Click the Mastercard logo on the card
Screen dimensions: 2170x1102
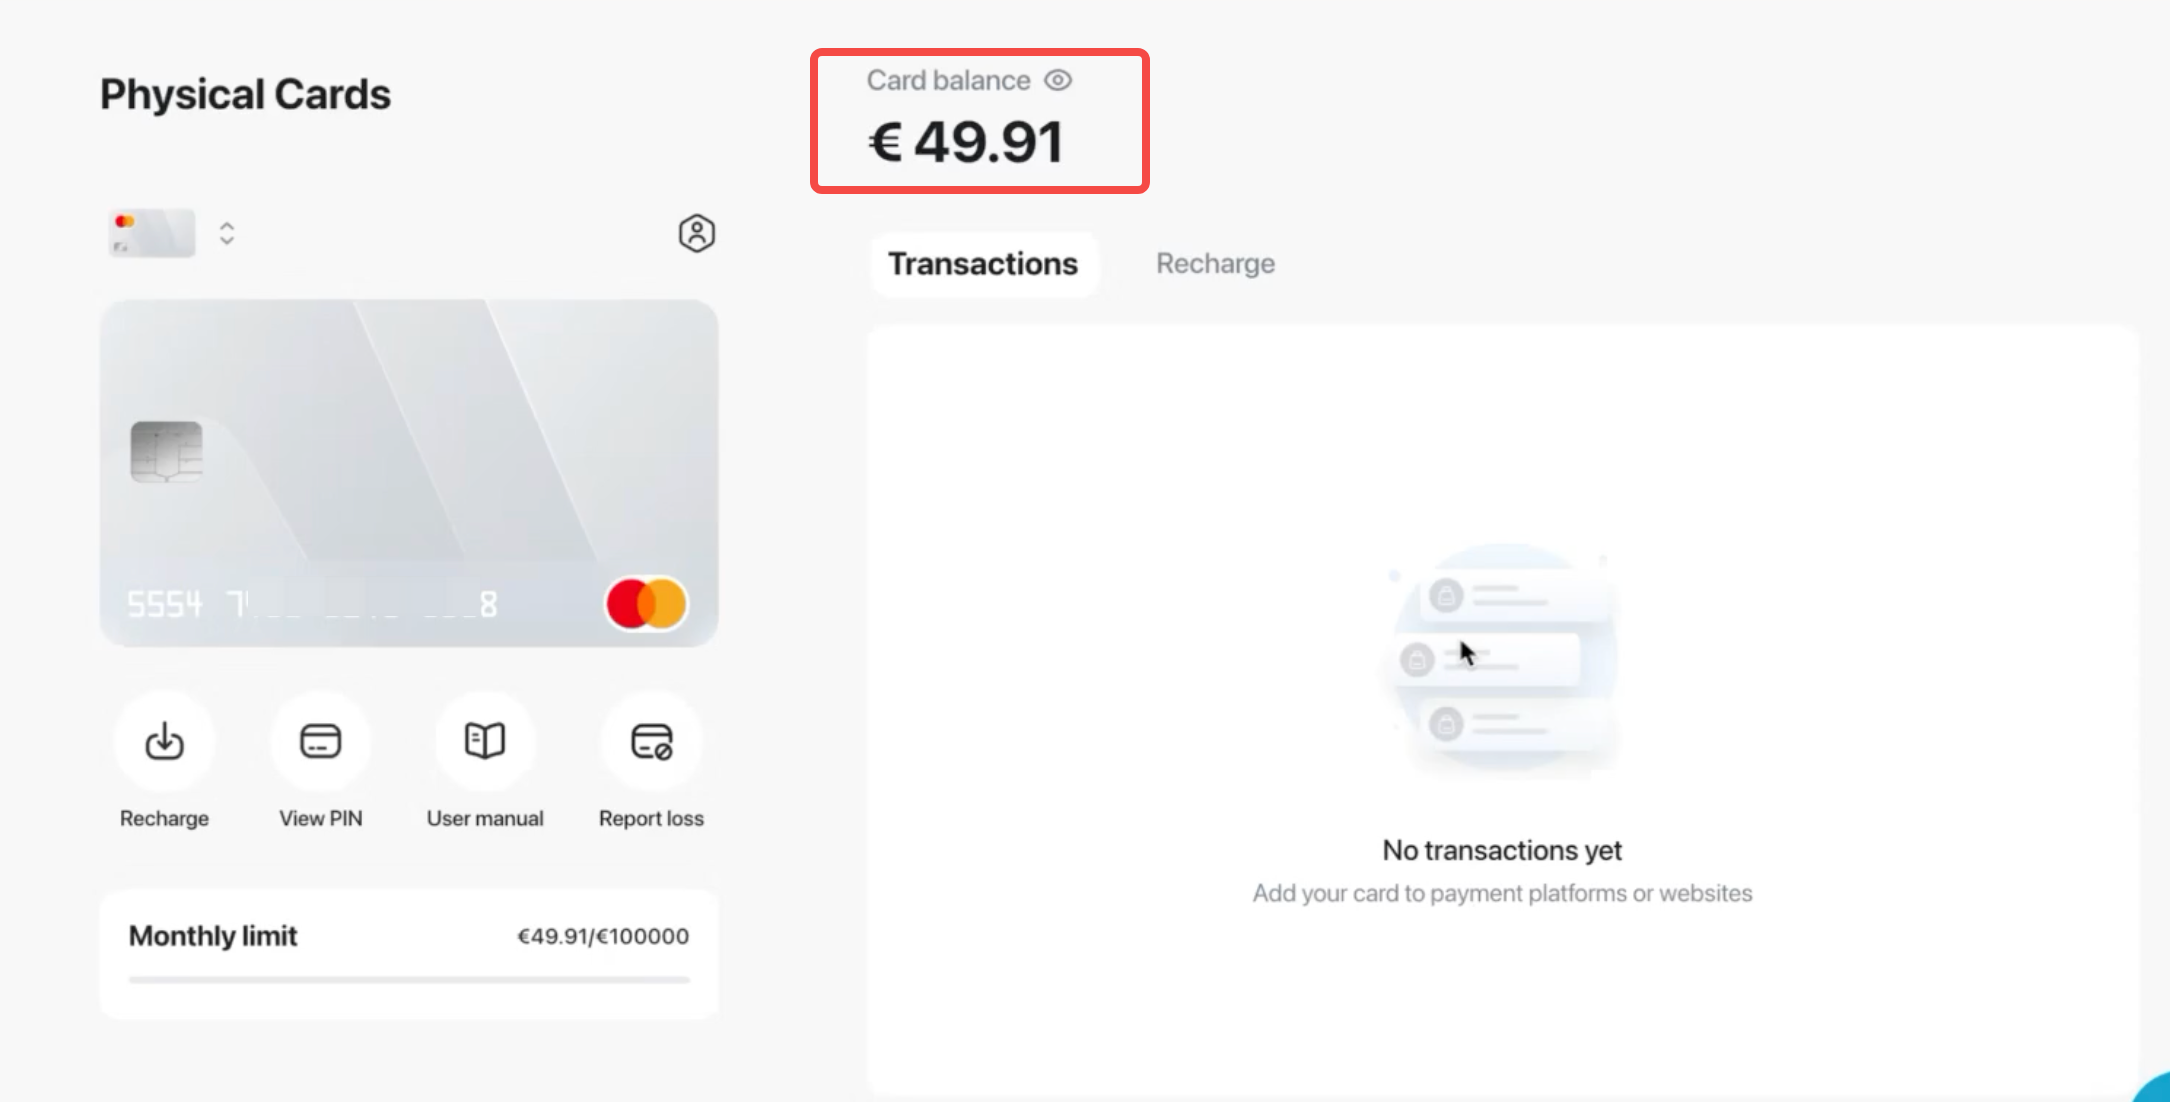(647, 604)
